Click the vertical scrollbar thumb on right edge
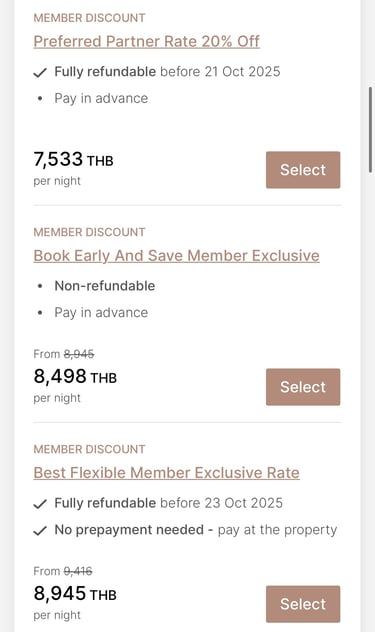The height and width of the screenshot is (632, 375). 371,129
